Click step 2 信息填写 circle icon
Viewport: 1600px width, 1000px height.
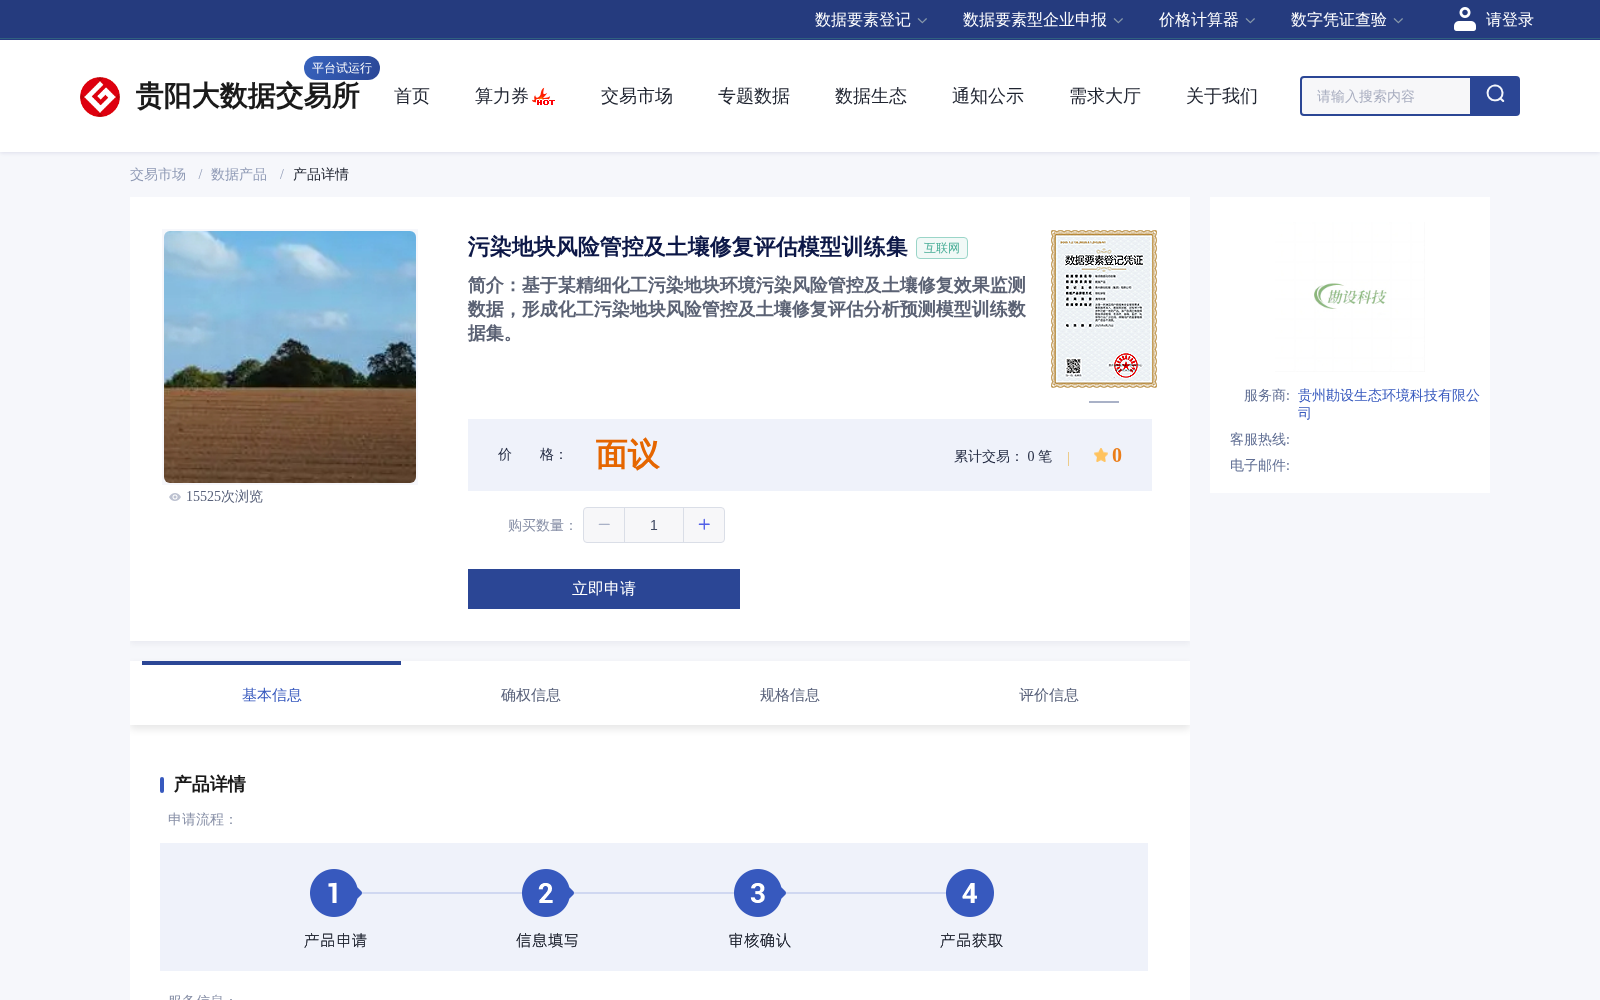pyautogui.click(x=546, y=893)
